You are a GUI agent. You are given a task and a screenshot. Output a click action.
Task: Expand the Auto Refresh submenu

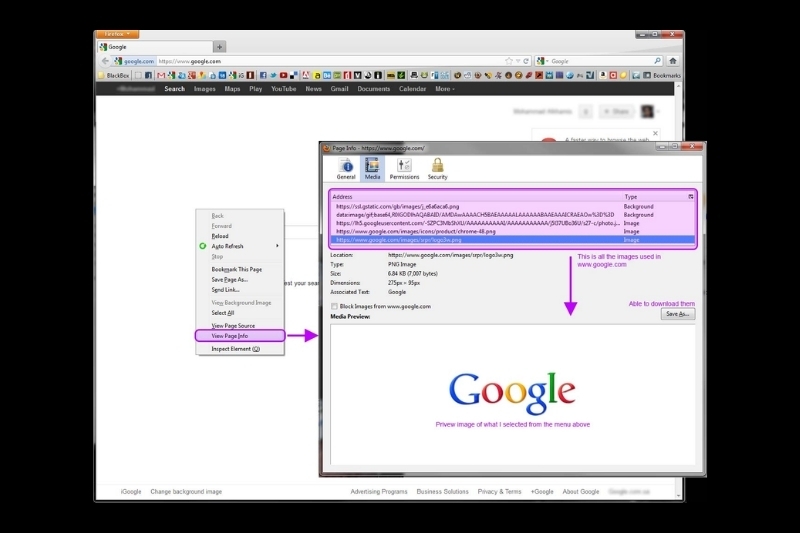(x=240, y=246)
